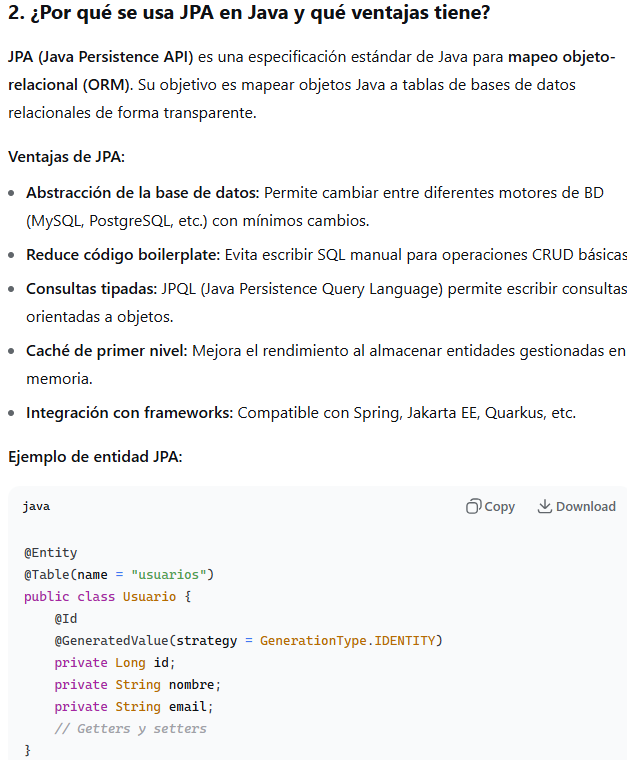
Task: Click the Download button label
Action: tap(586, 507)
